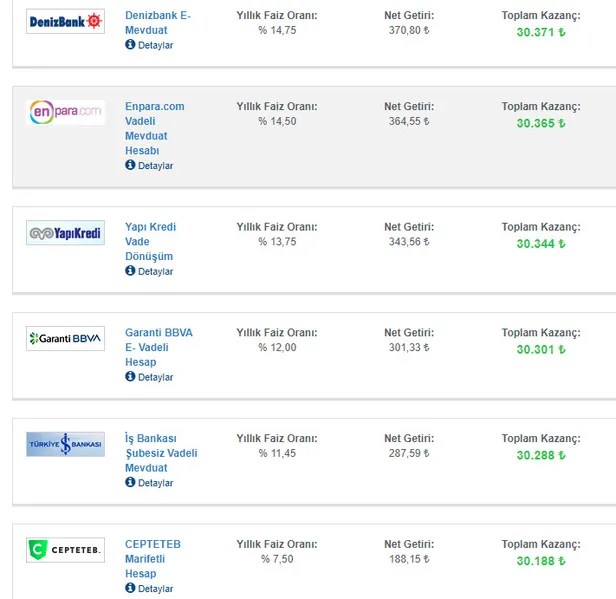This screenshot has width=616, height=599.
Task: Click Garanti BBVA total earnings 30.301 ₺
Action: coord(540,350)
